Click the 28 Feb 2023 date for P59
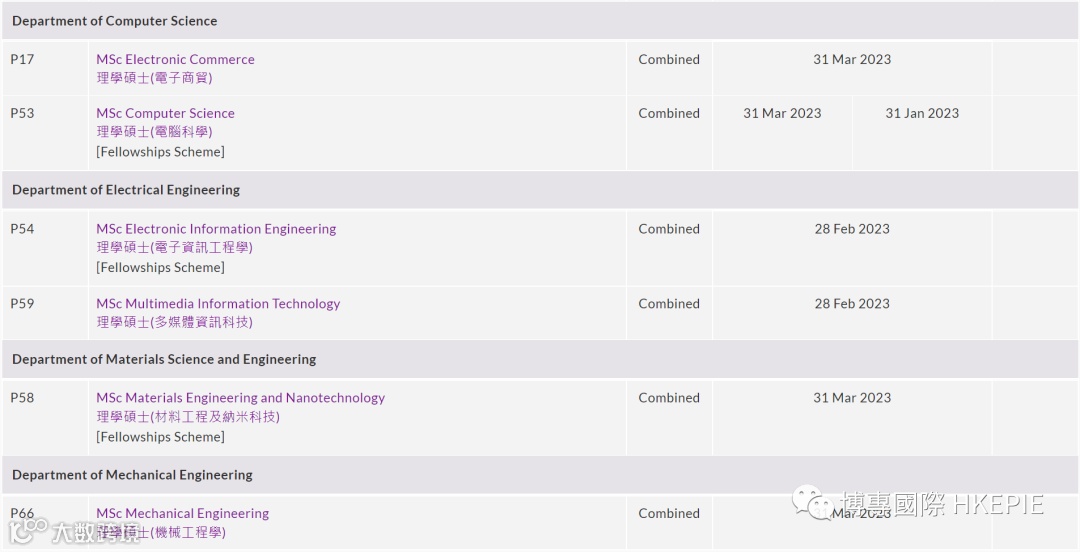 tap(851, 304)
